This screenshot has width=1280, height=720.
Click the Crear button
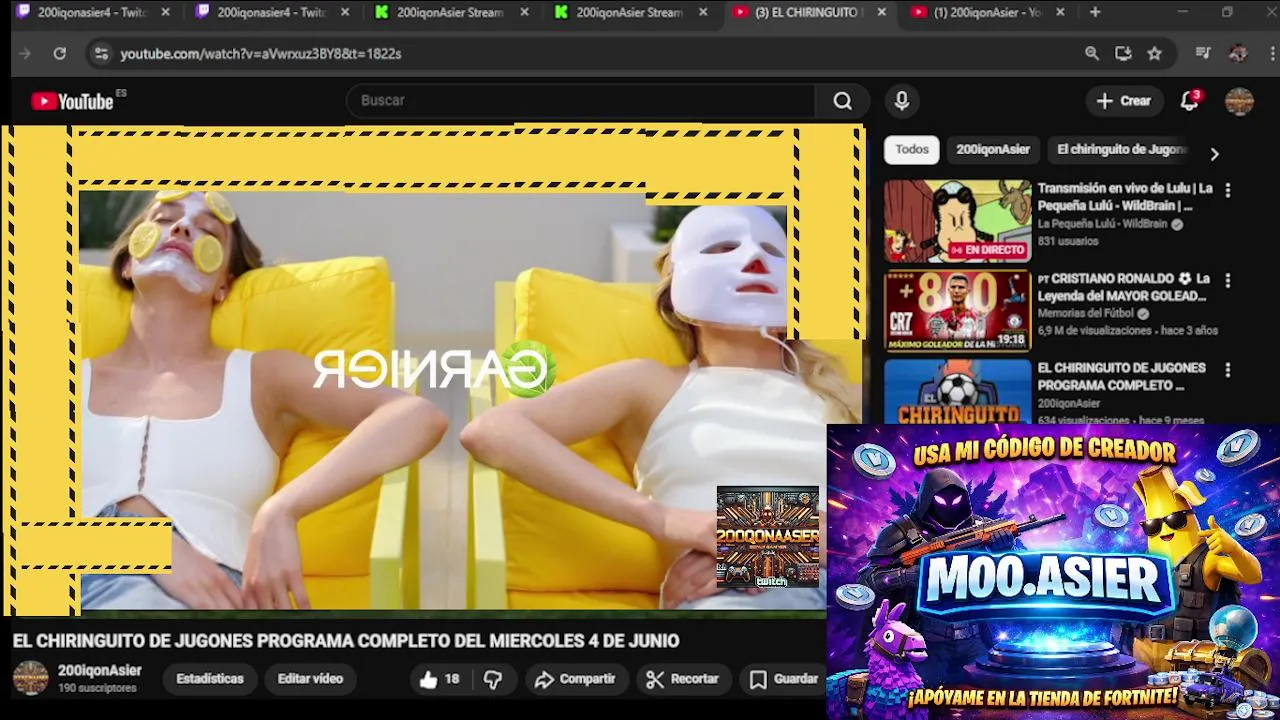click(1124, 101)
